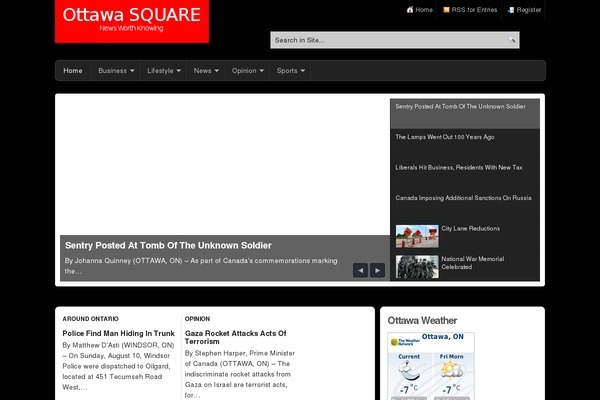This screenshot has width=600, height=400.
Task: Click the Ottawa SQUARE site logo
Action: 132,20
